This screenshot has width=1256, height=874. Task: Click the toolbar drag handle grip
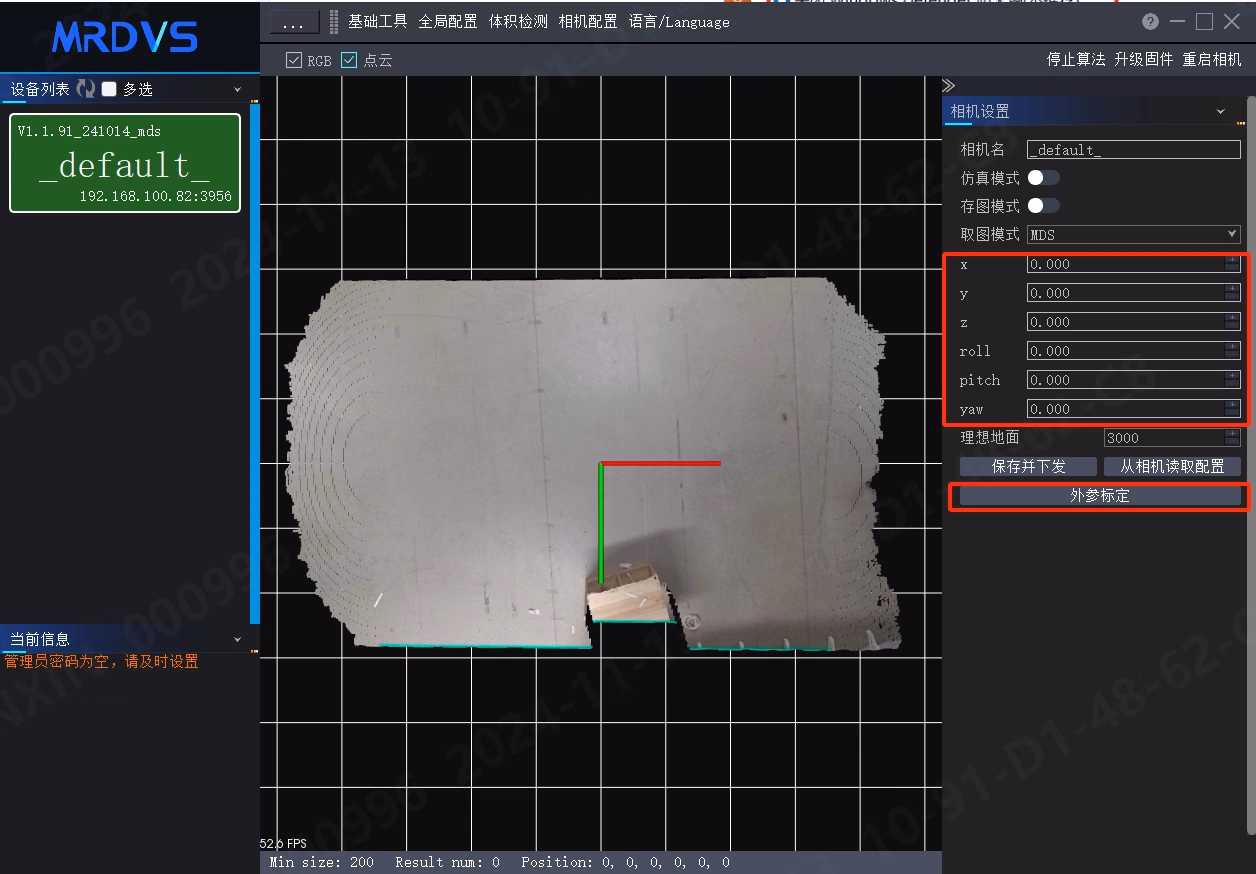click(x=334, y=22)
